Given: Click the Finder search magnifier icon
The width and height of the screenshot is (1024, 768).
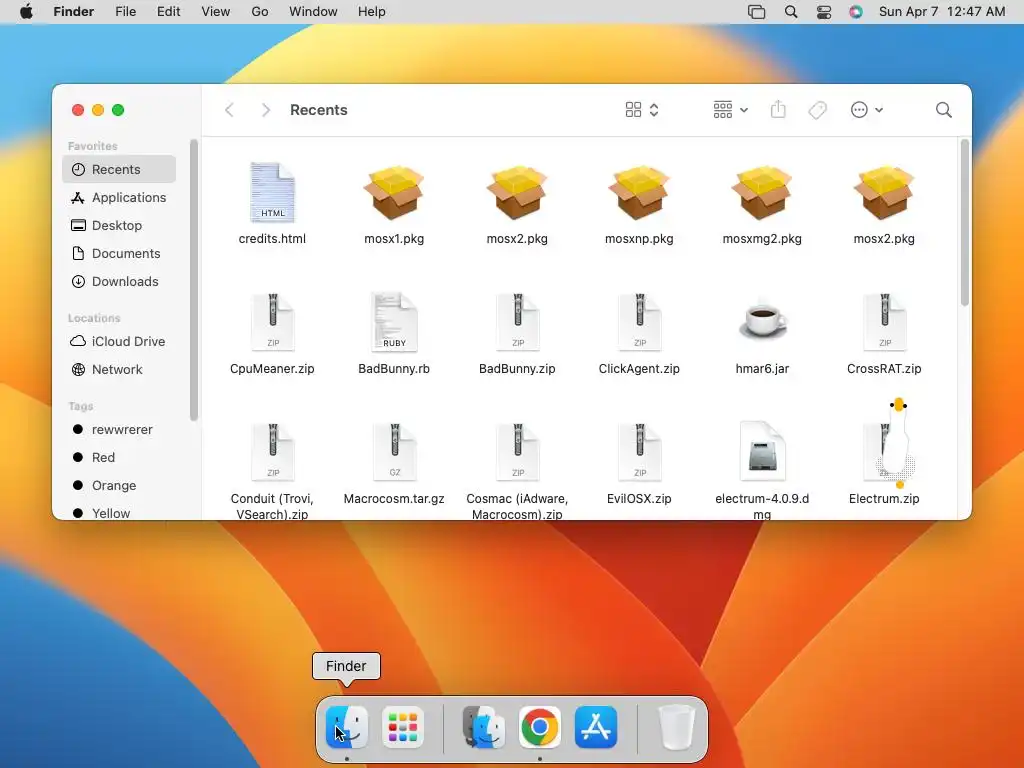Looking at the screenshot, I should (943, 110).
